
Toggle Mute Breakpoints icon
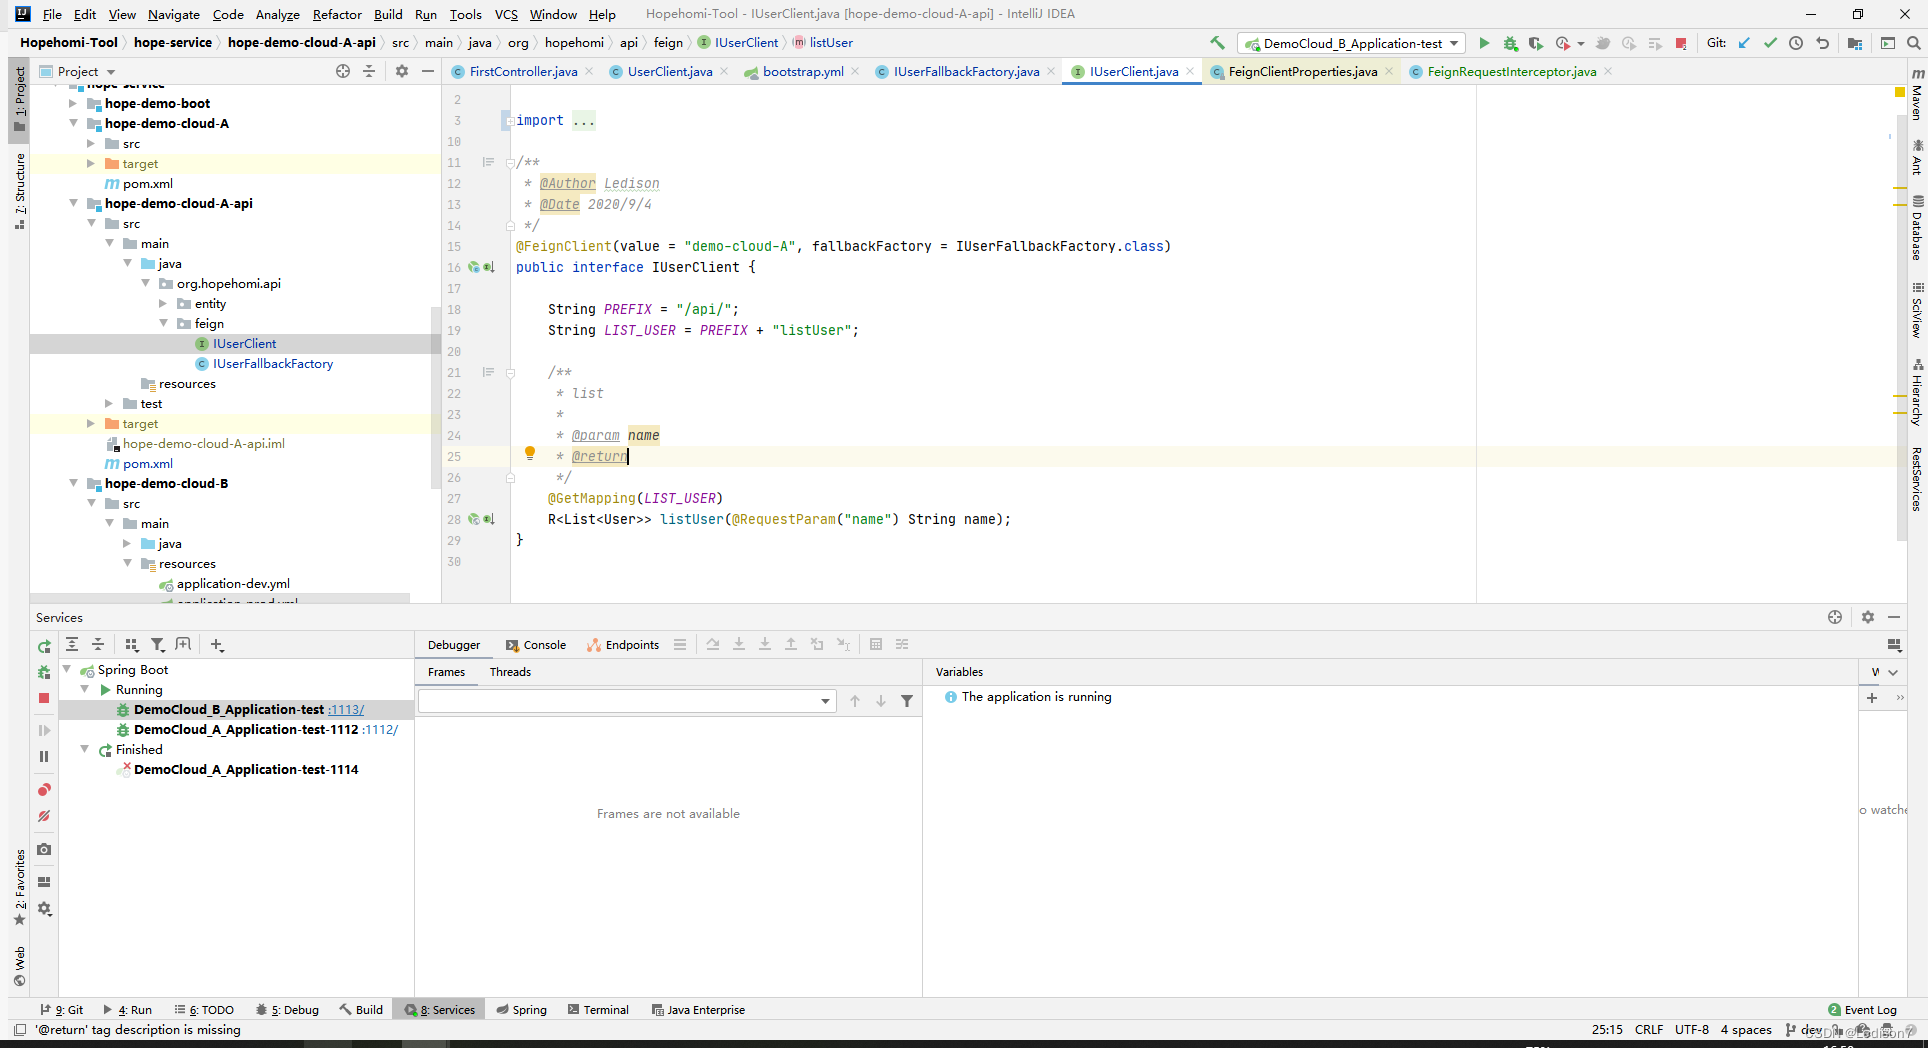[44, 816]
